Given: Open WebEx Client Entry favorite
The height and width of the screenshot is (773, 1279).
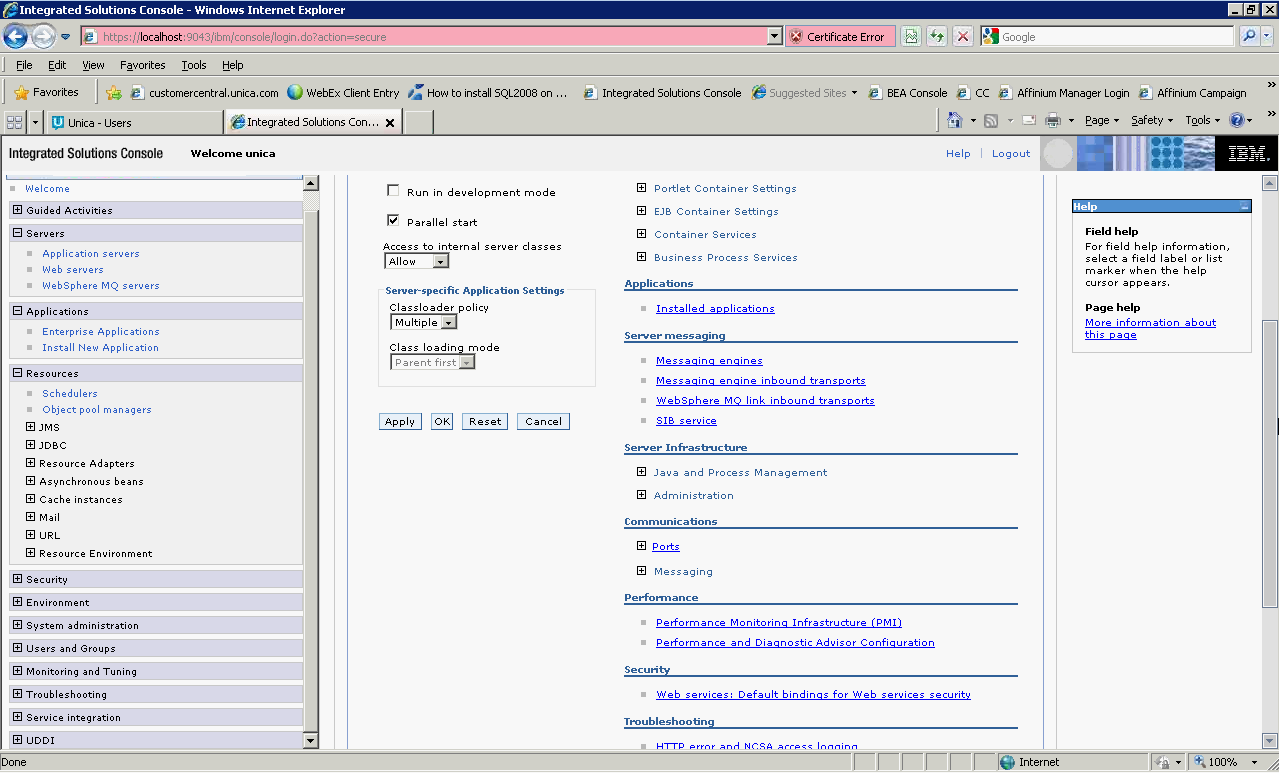Looking at the screenshot, I should (343, 93).
